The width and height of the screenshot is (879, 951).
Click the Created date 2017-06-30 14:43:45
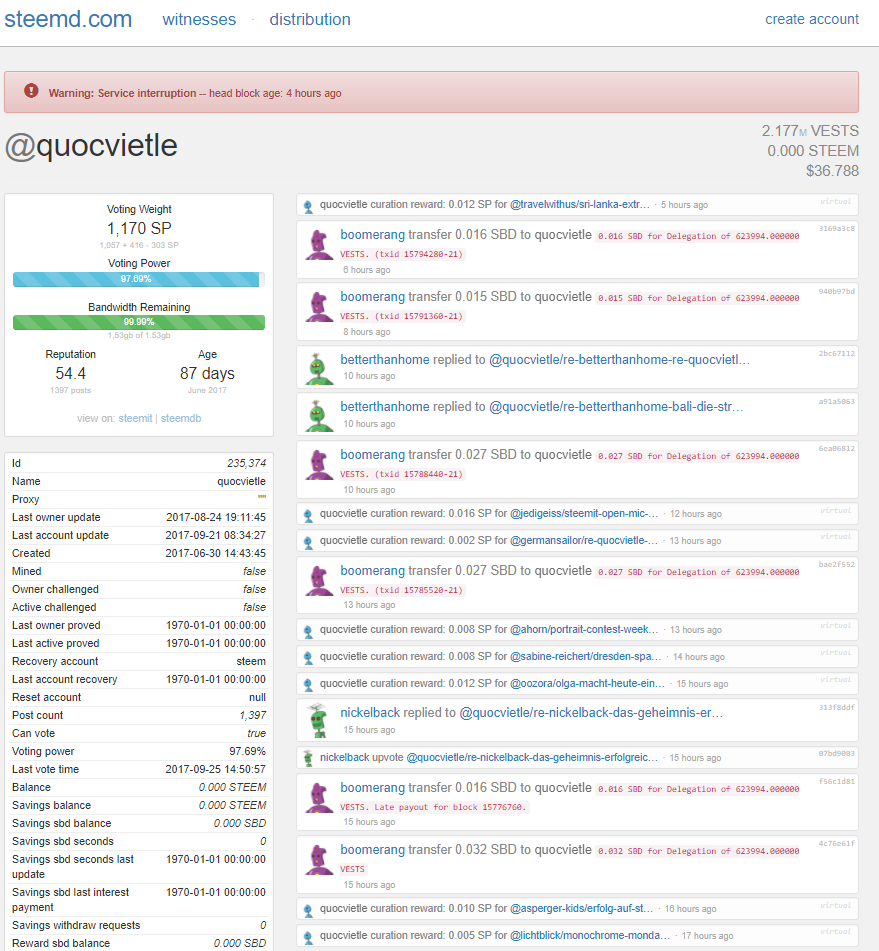point(215,554)
